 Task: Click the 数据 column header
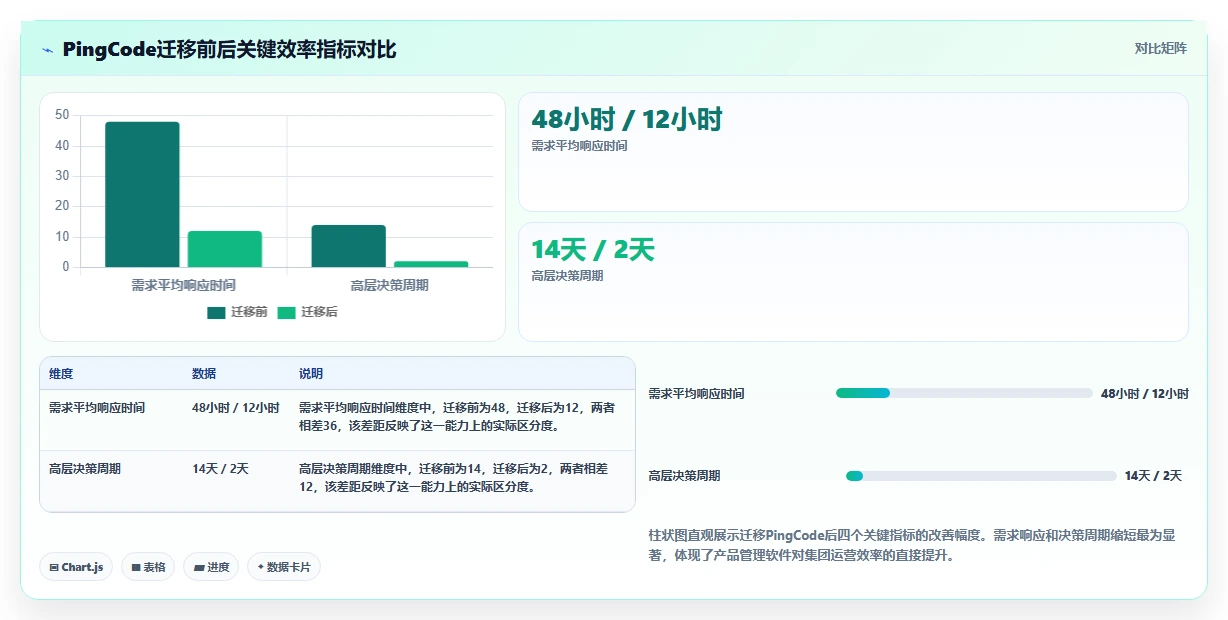click(x=204, y=374)
